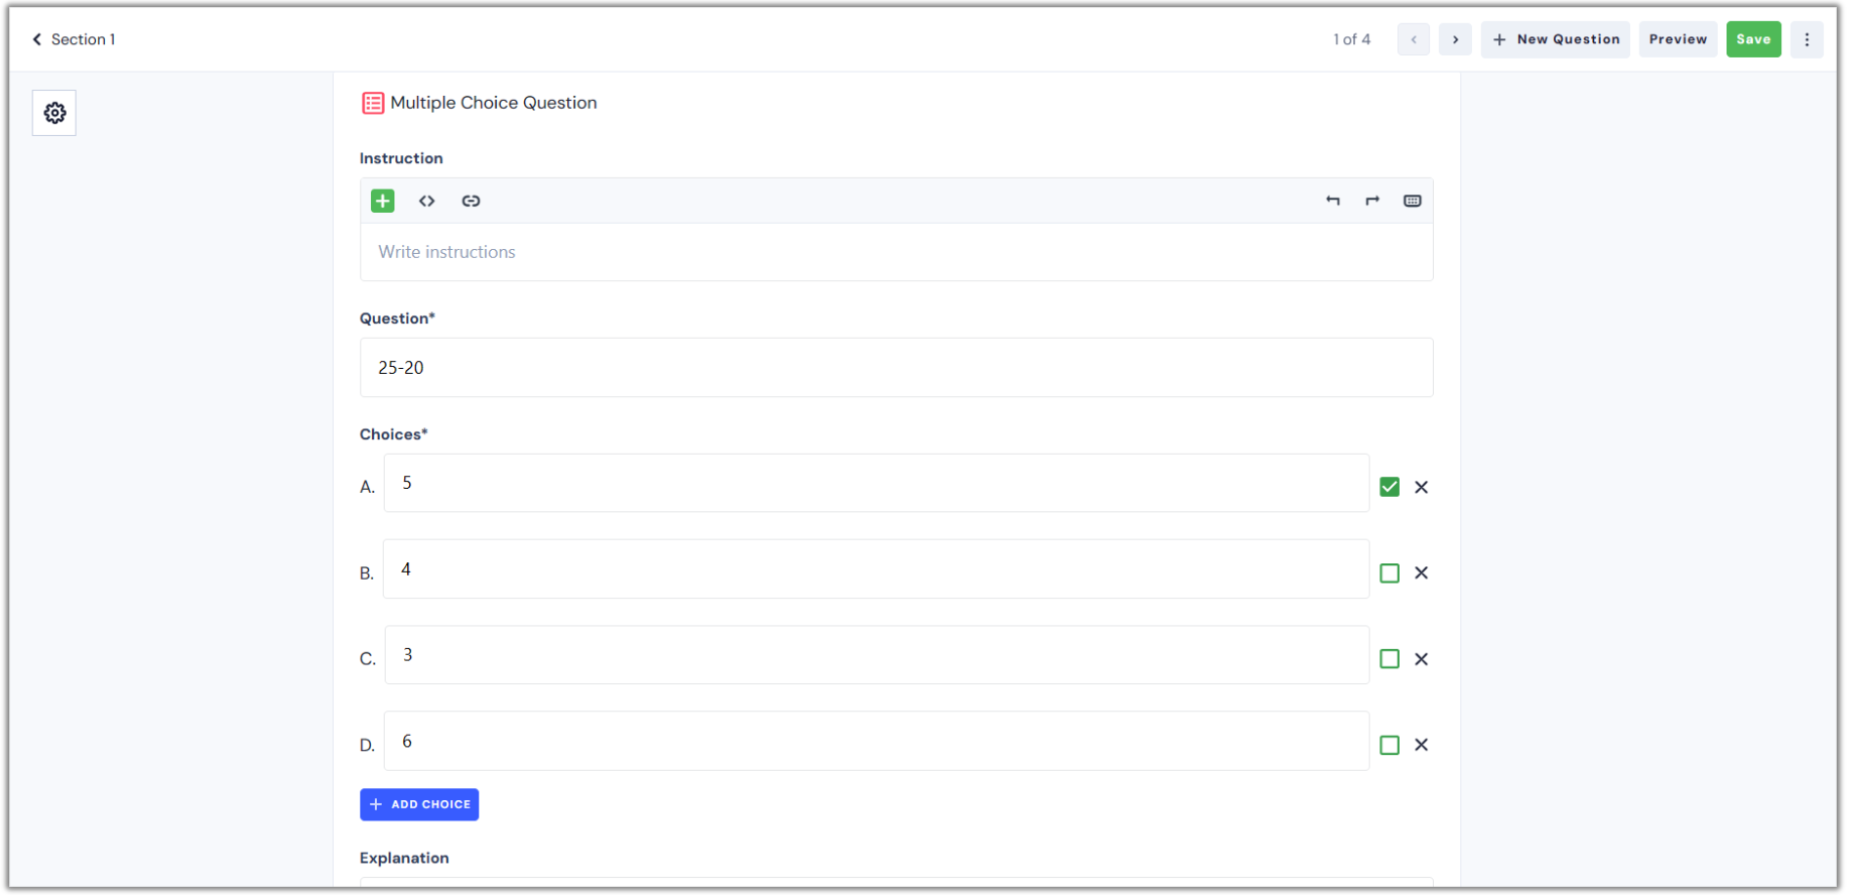Insert a link in the instruction editor
Image resolution: width=1860 pixels, height=895 pixels.
[471, 201]
